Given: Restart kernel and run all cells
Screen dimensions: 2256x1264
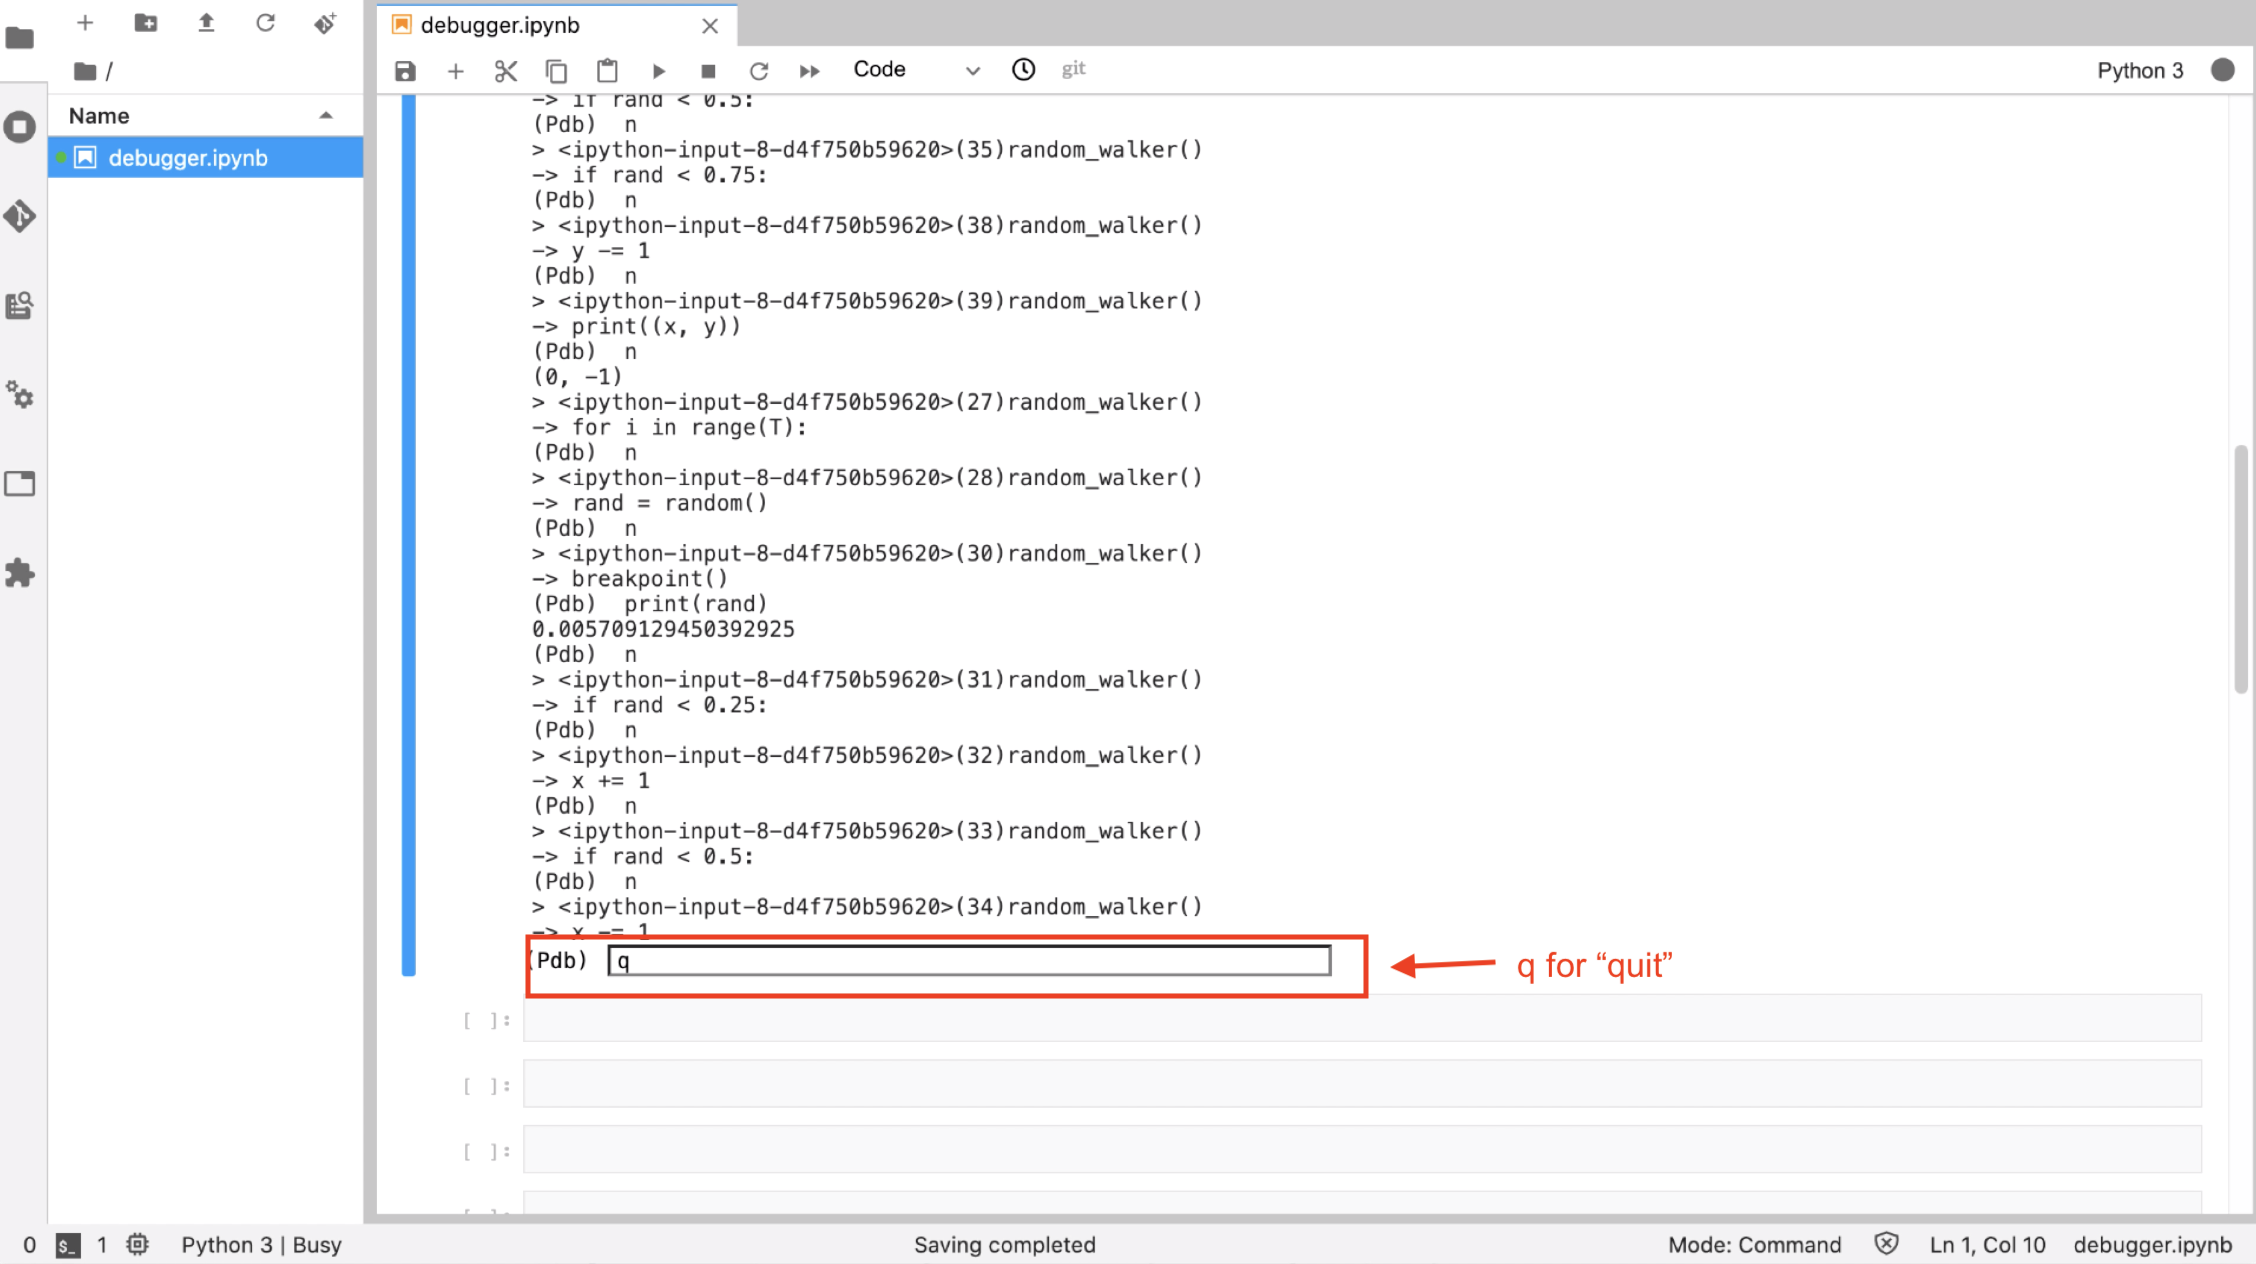Looking at the screenshot, I should 809,71.
